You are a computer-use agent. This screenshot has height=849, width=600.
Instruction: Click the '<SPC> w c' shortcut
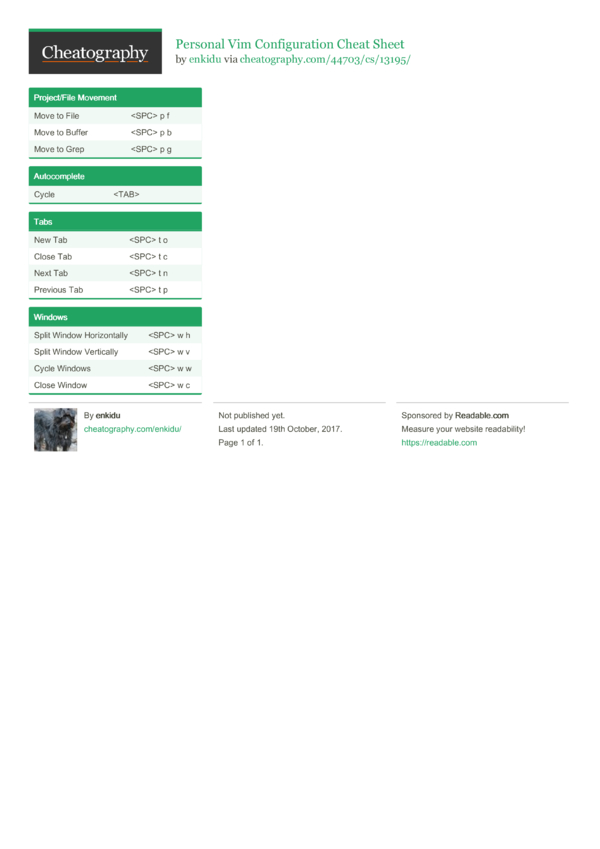tap(169, 385)
